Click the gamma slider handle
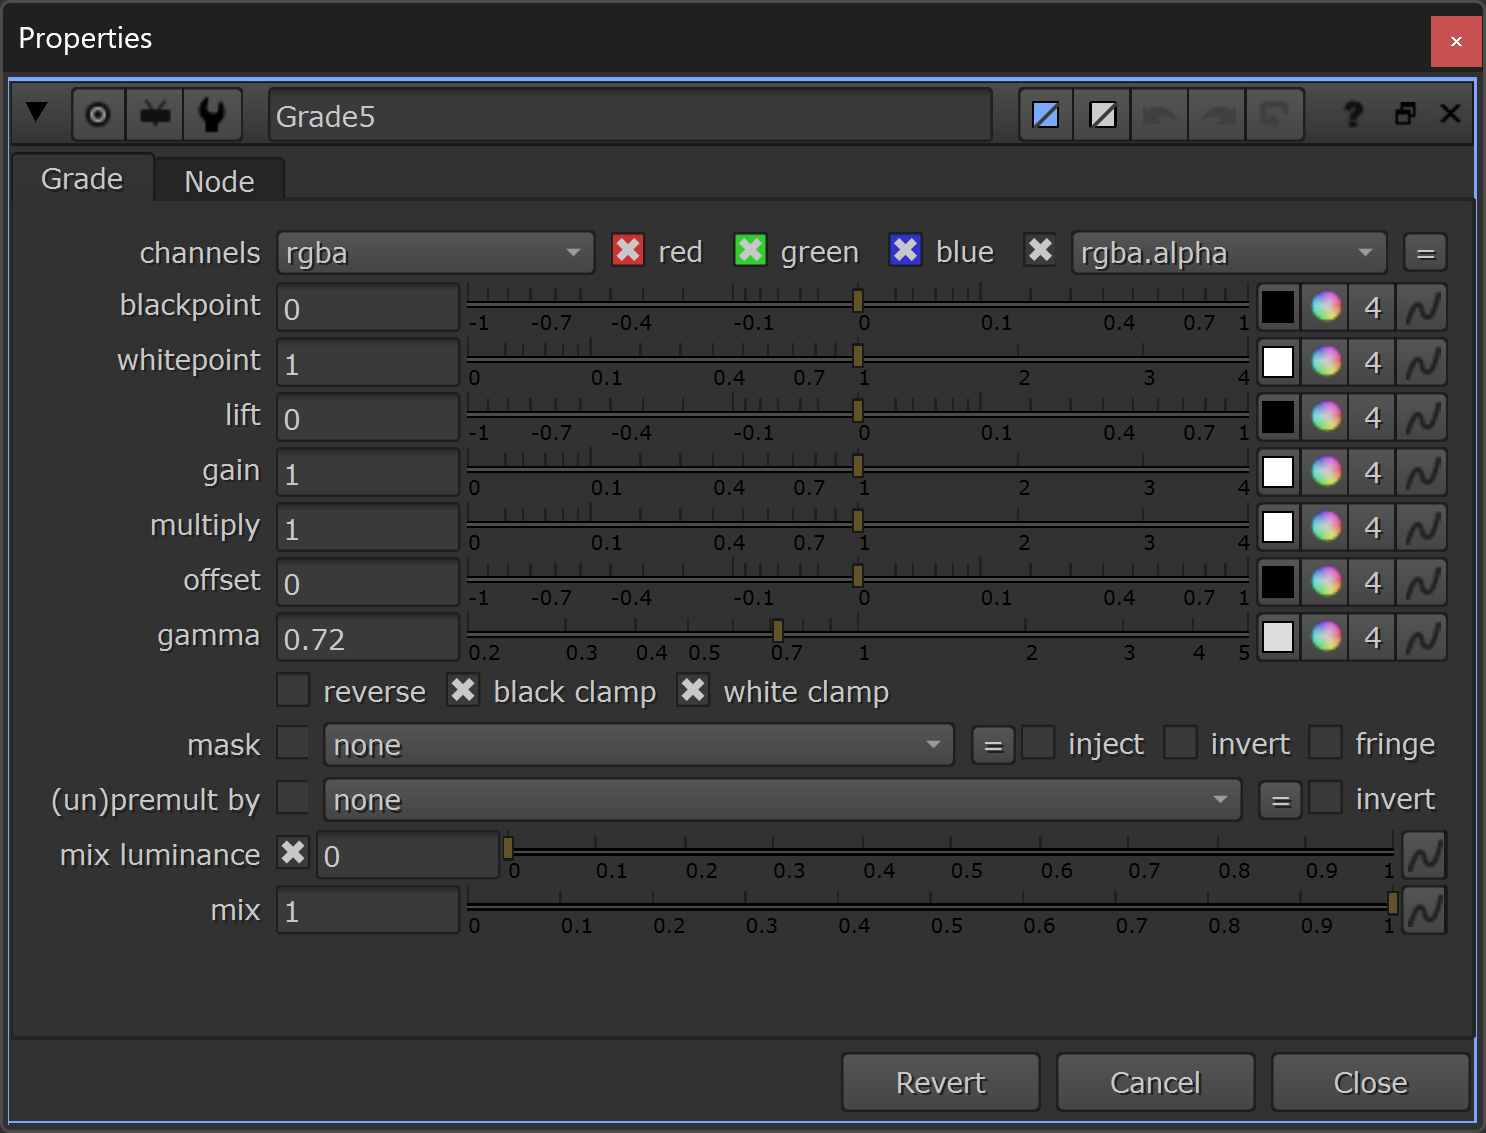Screen dimensions: 1486x1133 point(777,630)
